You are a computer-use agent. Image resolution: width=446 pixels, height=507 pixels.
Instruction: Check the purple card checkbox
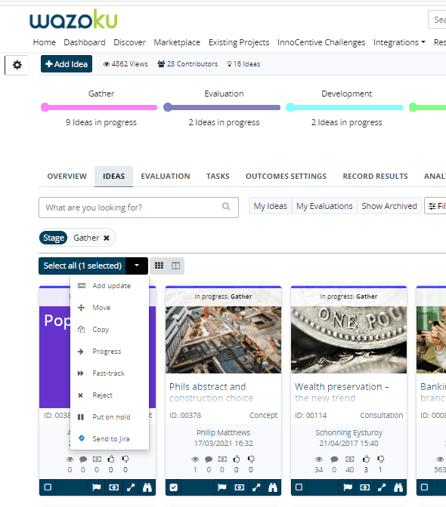coord(48,487)
